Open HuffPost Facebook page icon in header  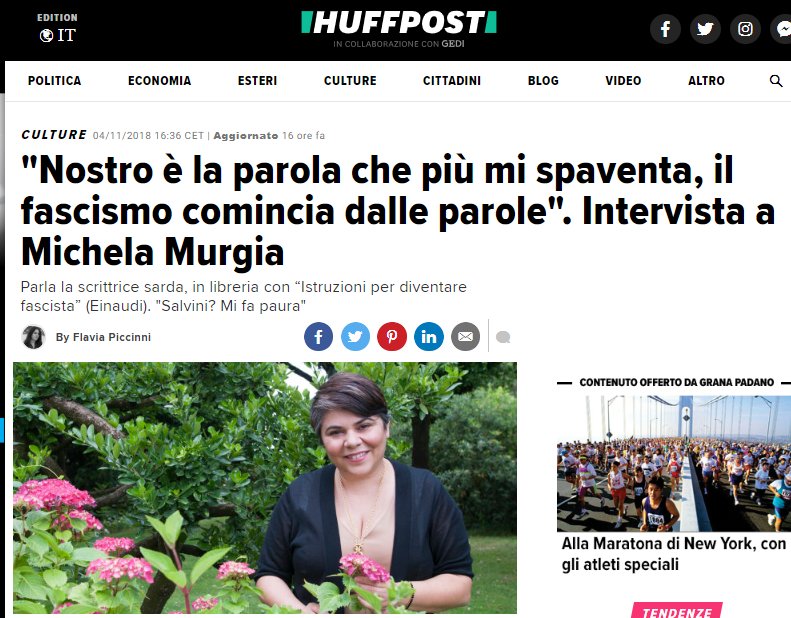[x=665, y=29]
